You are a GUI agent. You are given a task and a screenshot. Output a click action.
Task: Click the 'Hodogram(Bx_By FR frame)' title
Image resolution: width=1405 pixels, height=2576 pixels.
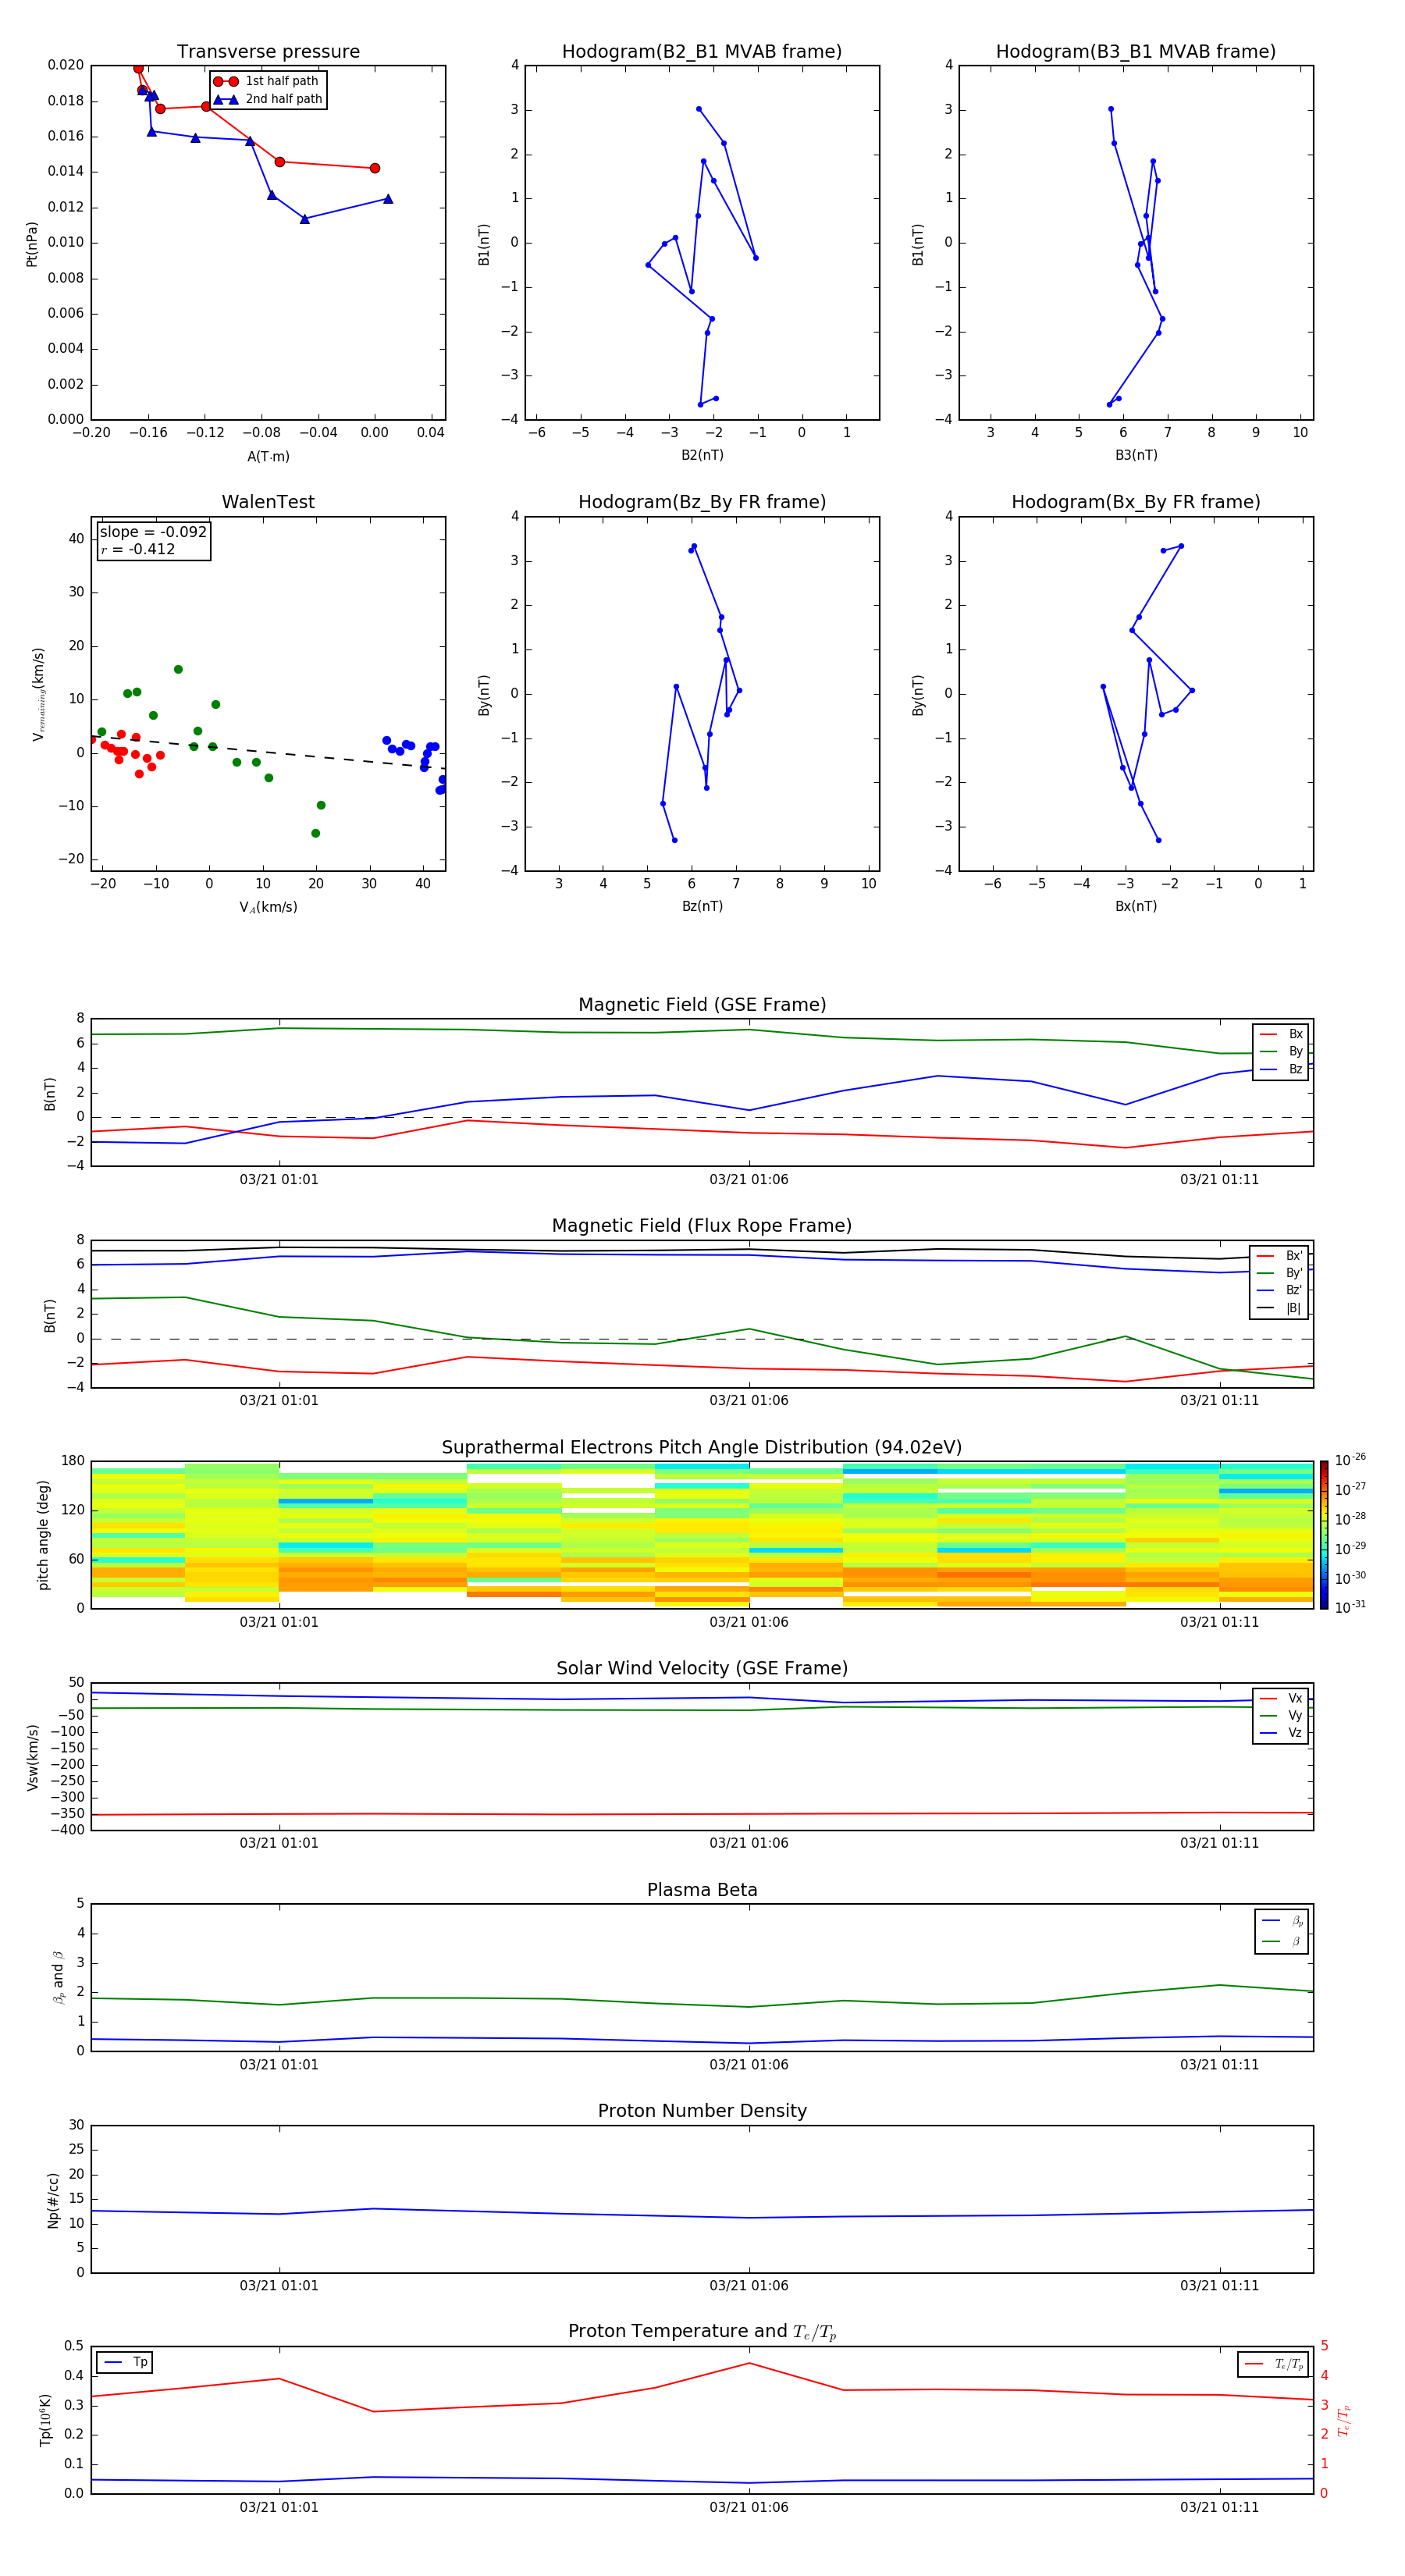point(1136,502)
